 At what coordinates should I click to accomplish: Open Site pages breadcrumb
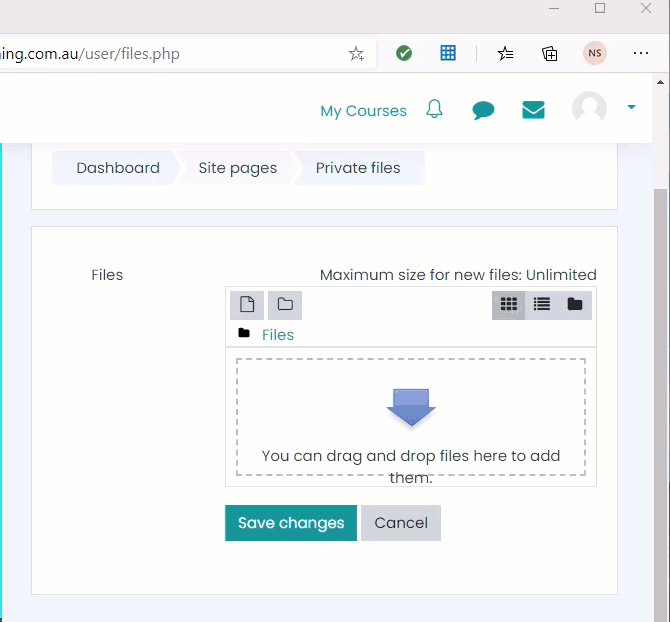(x=238, y=168)
